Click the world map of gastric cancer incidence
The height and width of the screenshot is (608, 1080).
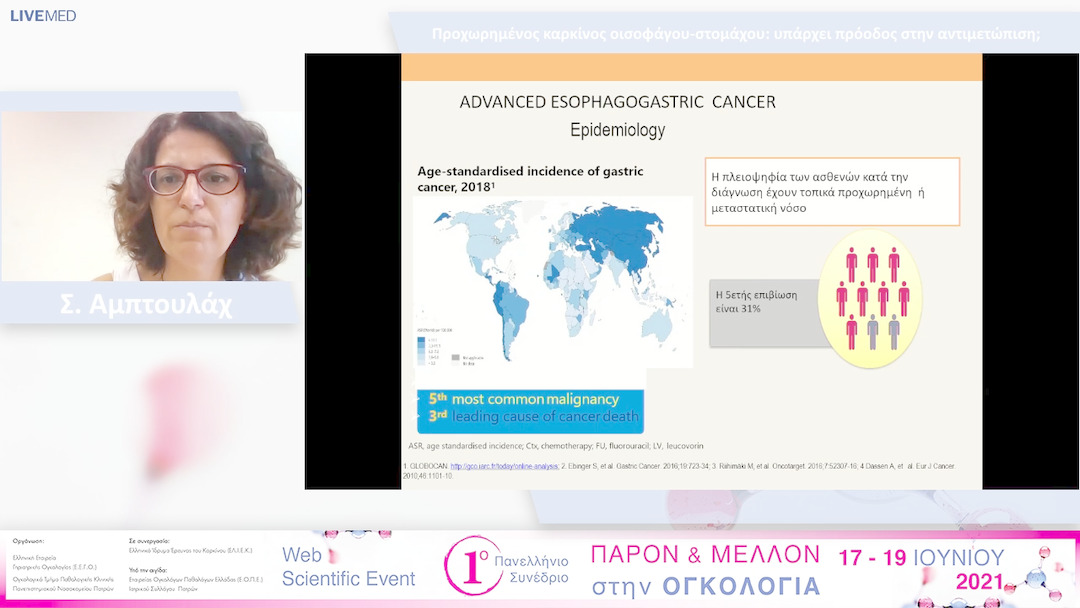coord(552,281)
